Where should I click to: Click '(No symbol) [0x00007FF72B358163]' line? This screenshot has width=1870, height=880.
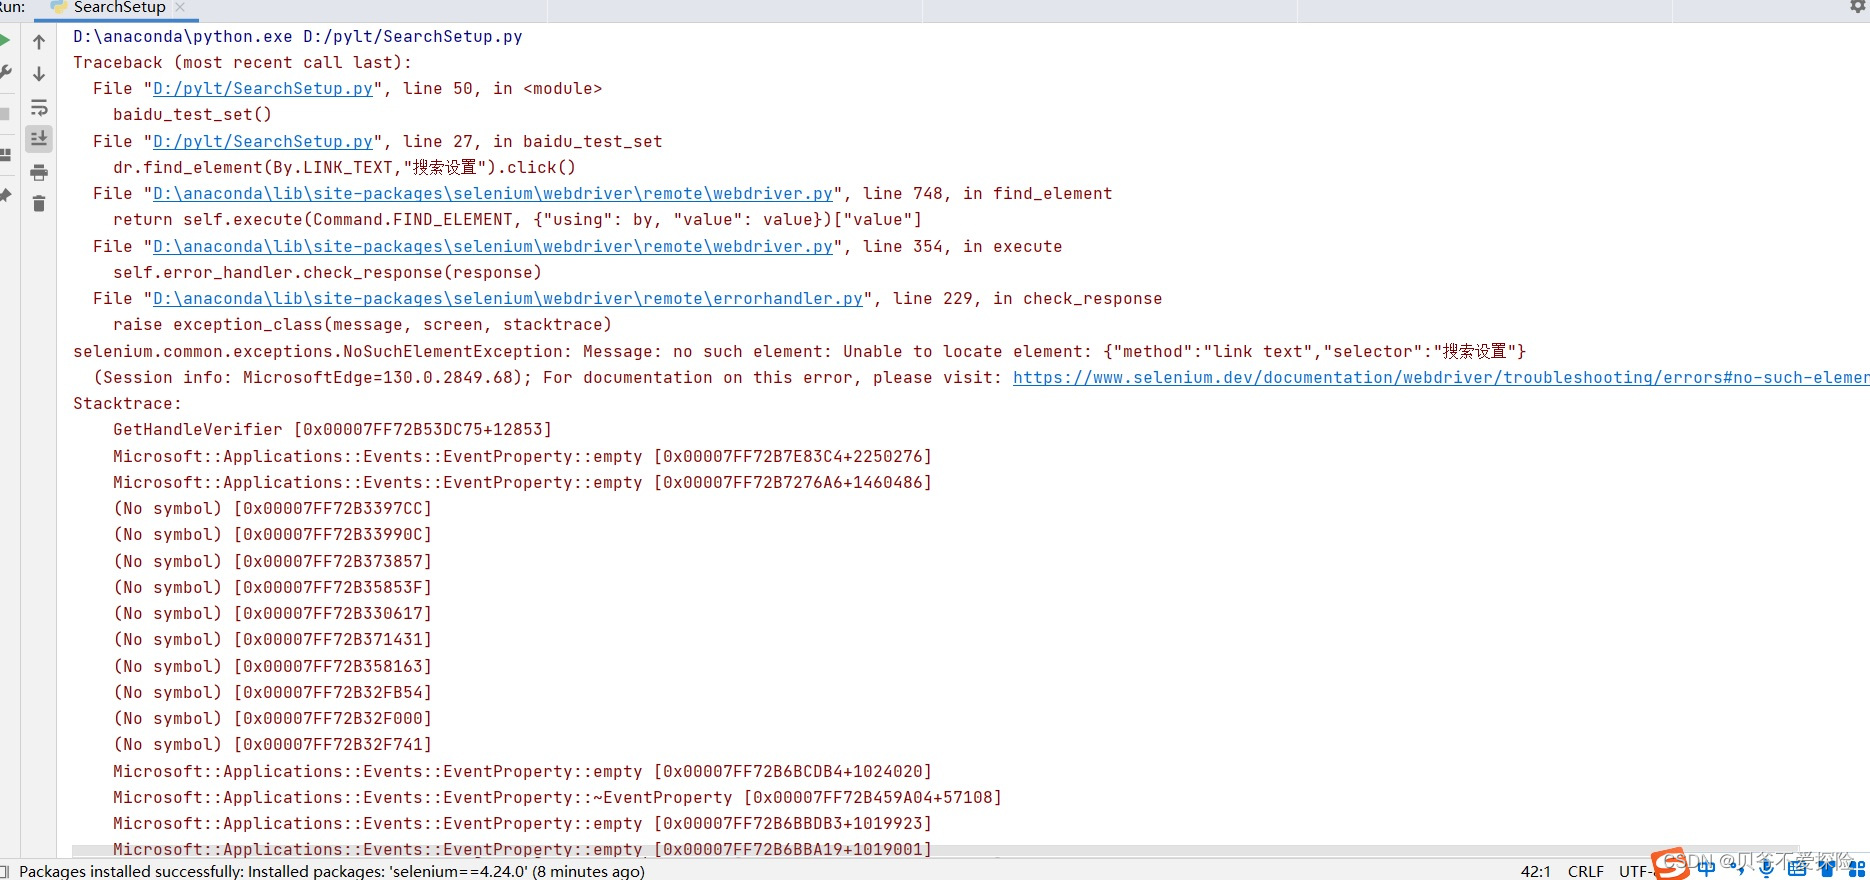click(272, 667)
